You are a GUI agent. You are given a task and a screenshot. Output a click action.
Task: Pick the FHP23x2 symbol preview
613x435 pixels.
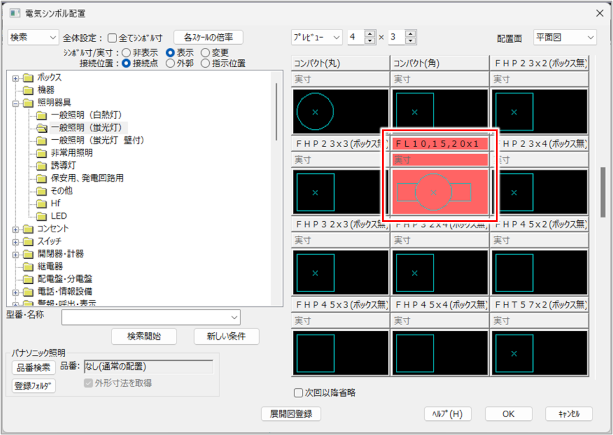point(539,110)
